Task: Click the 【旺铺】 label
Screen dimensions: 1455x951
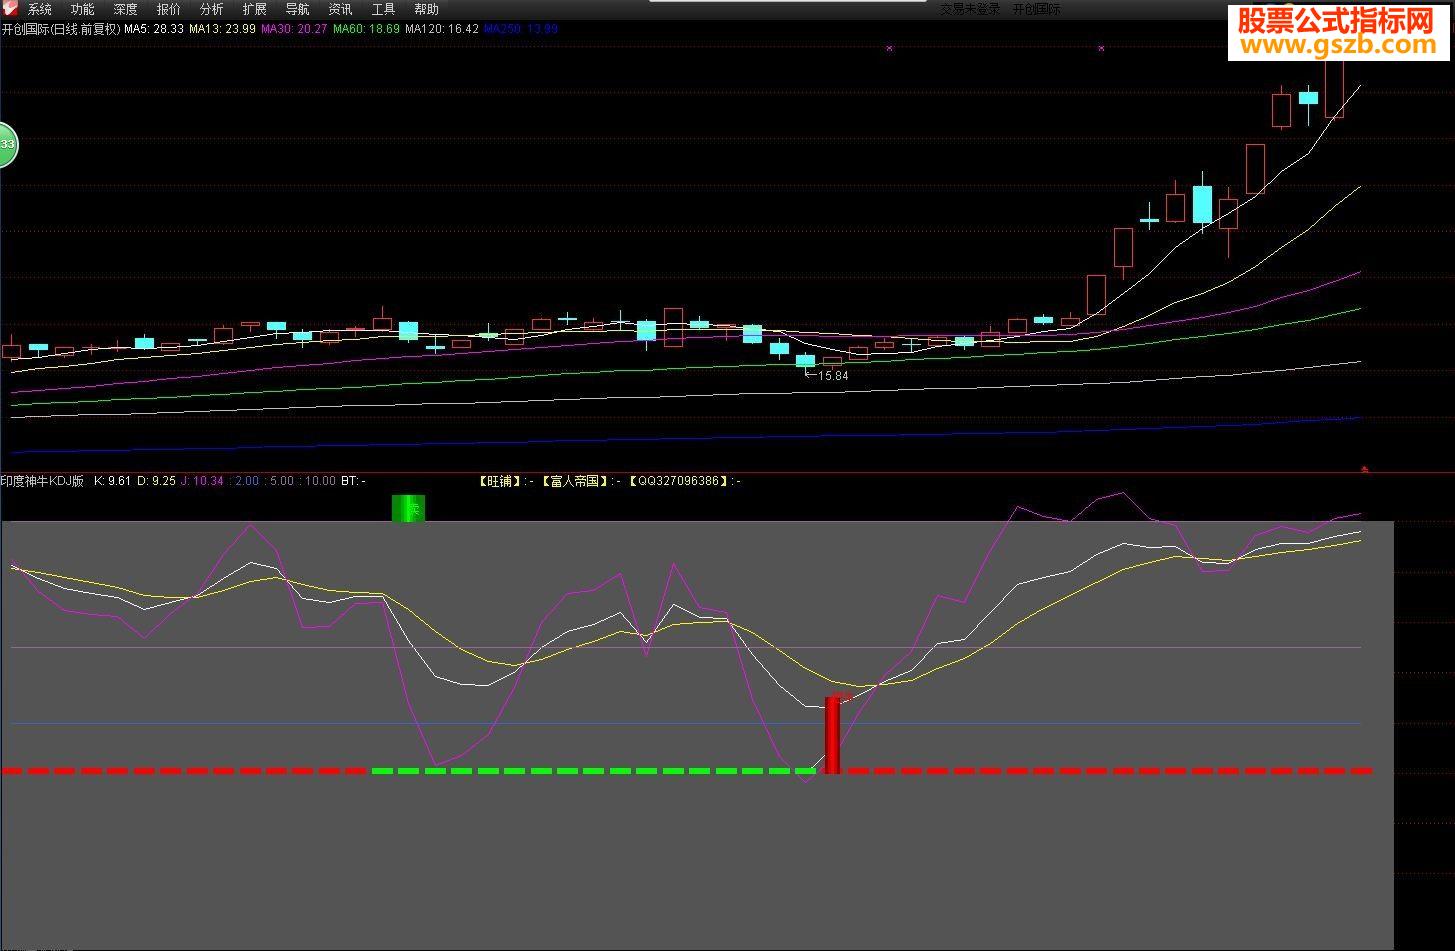Action: (x=501, y=481)
